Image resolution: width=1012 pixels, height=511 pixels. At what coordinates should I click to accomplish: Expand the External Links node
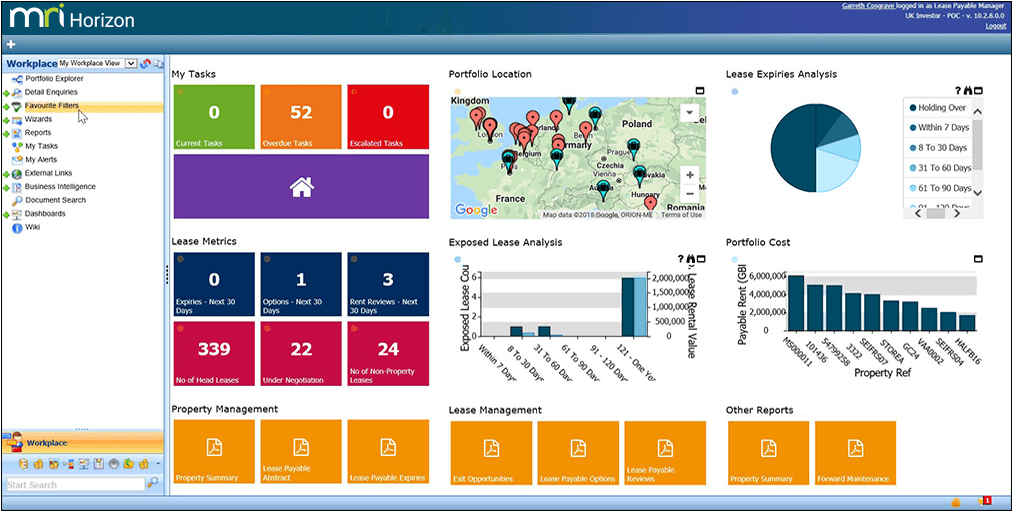pyautogui.click(x=6, y=174)
